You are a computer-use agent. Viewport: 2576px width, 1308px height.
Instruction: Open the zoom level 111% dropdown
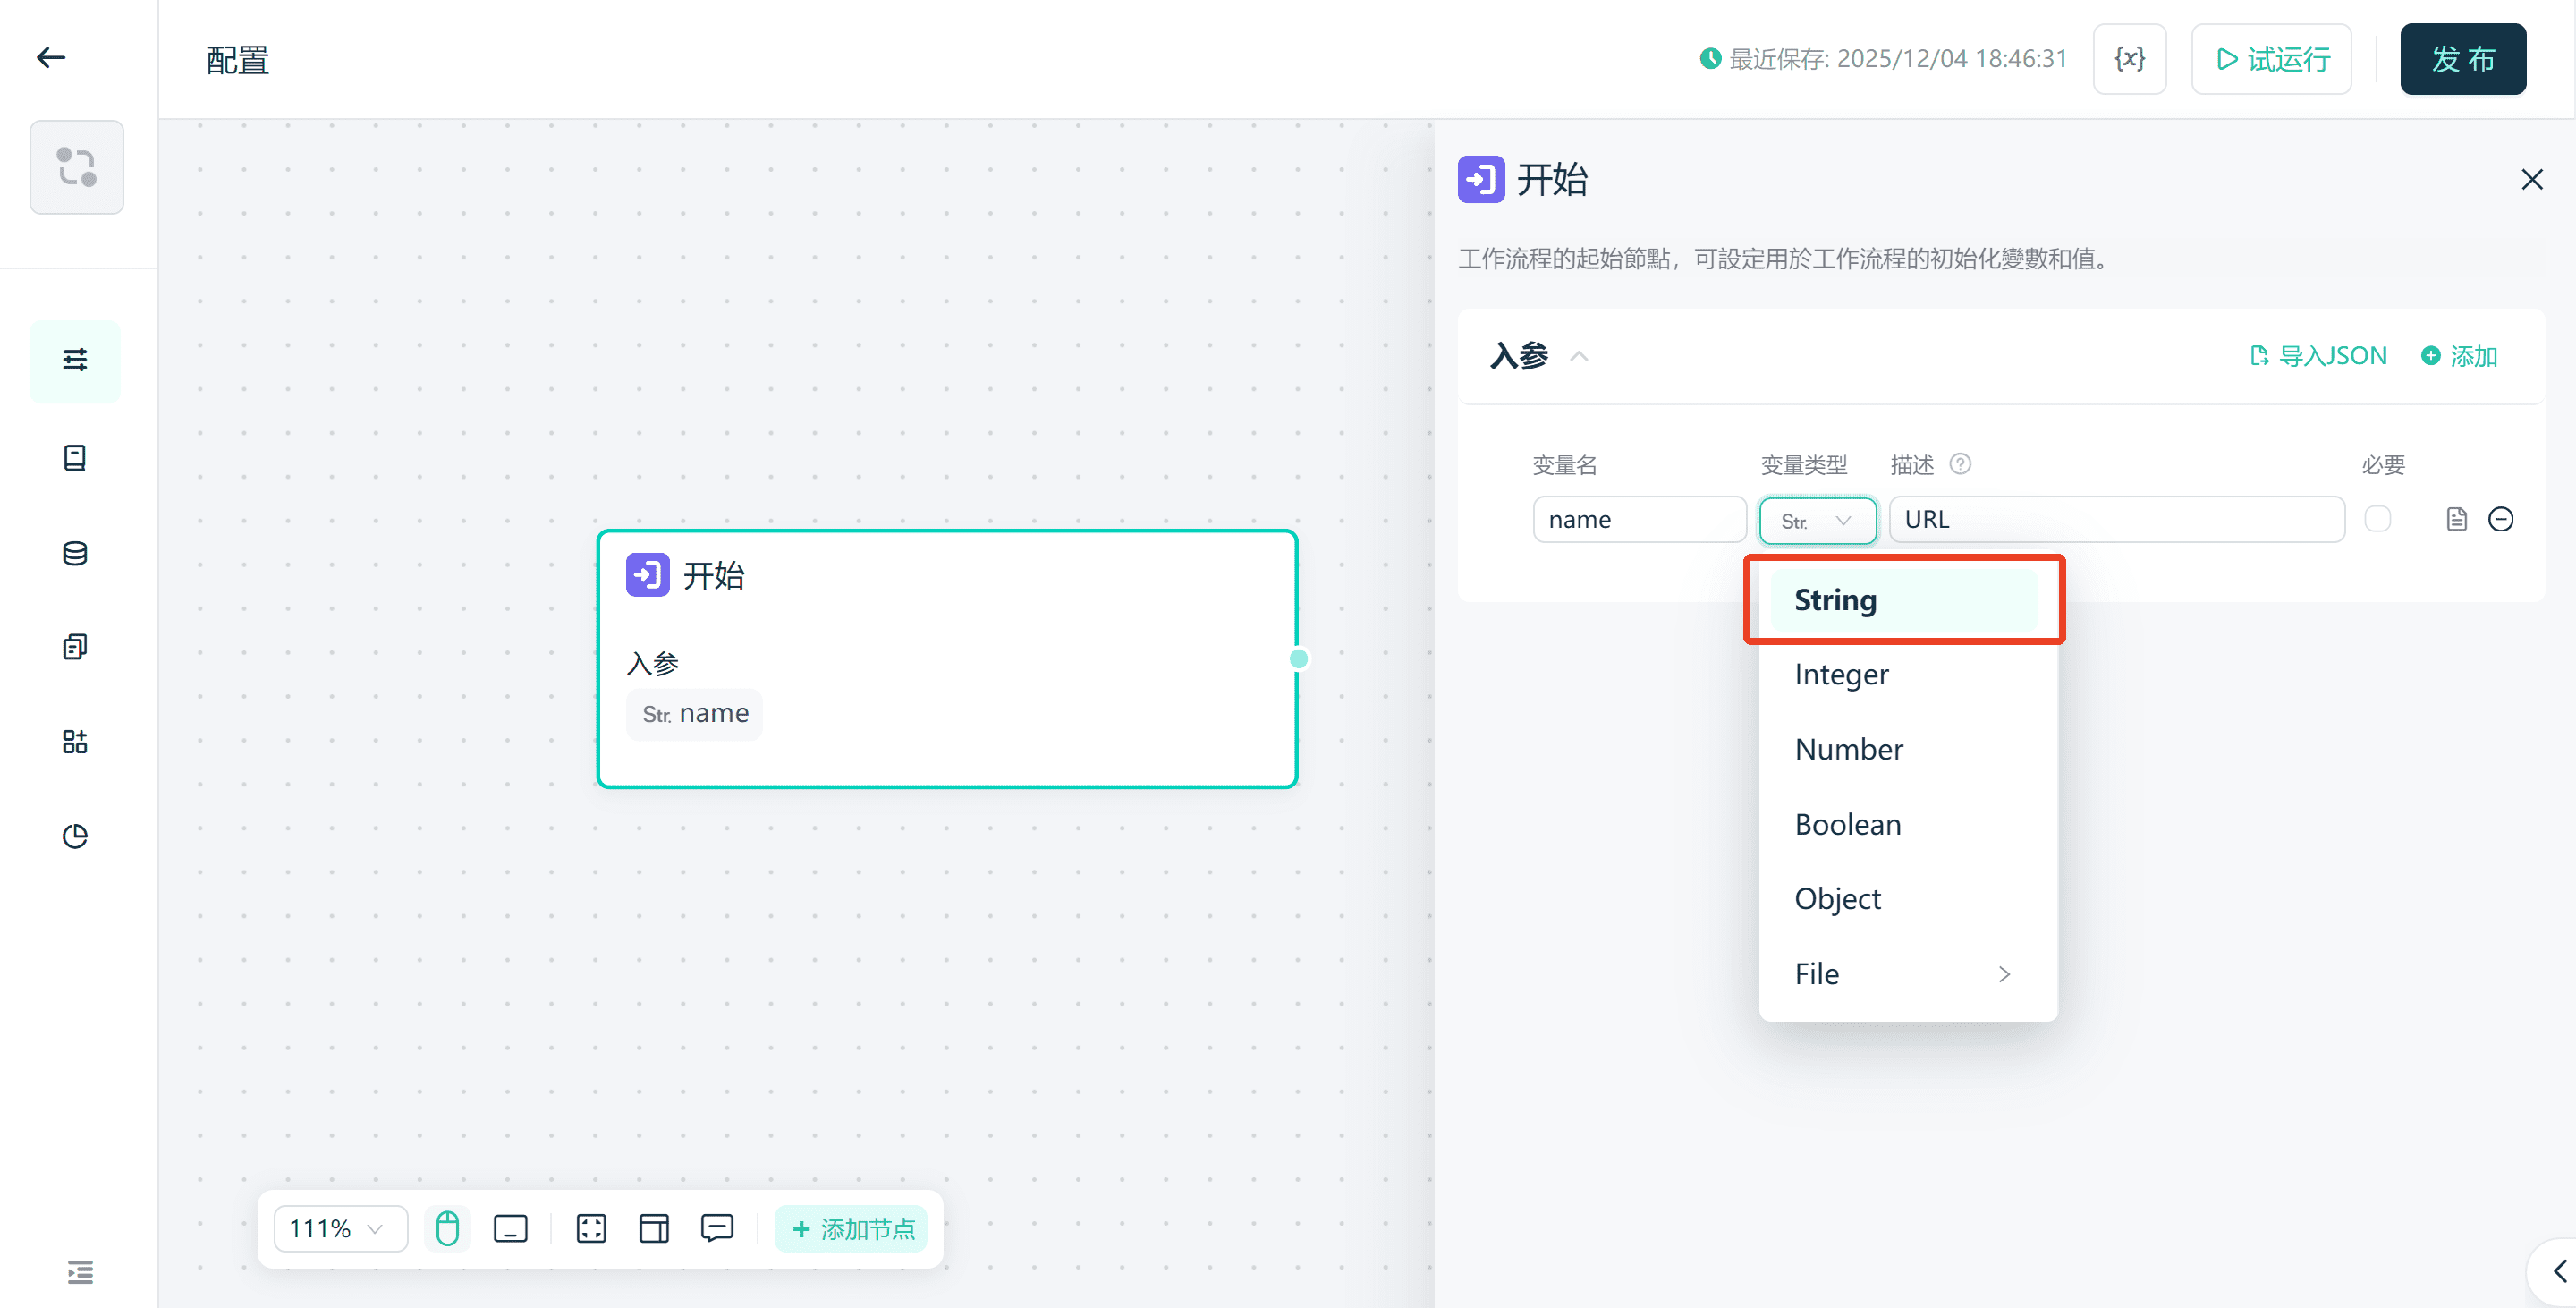339,1228
